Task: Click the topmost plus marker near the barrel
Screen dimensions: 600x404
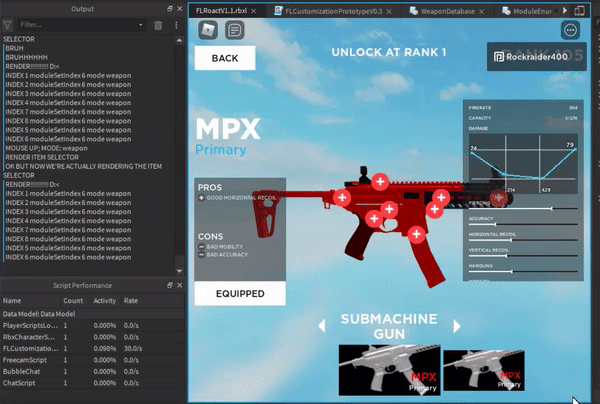Action: 441,197
